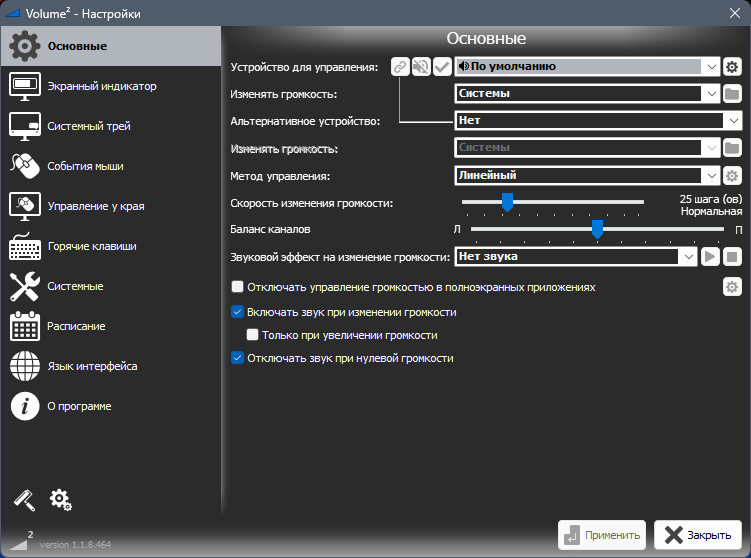Click screen-edge icon for Управление у края
Image resolution: width=751 pixels, height=558 pixels.
click(x=25, y=206)
